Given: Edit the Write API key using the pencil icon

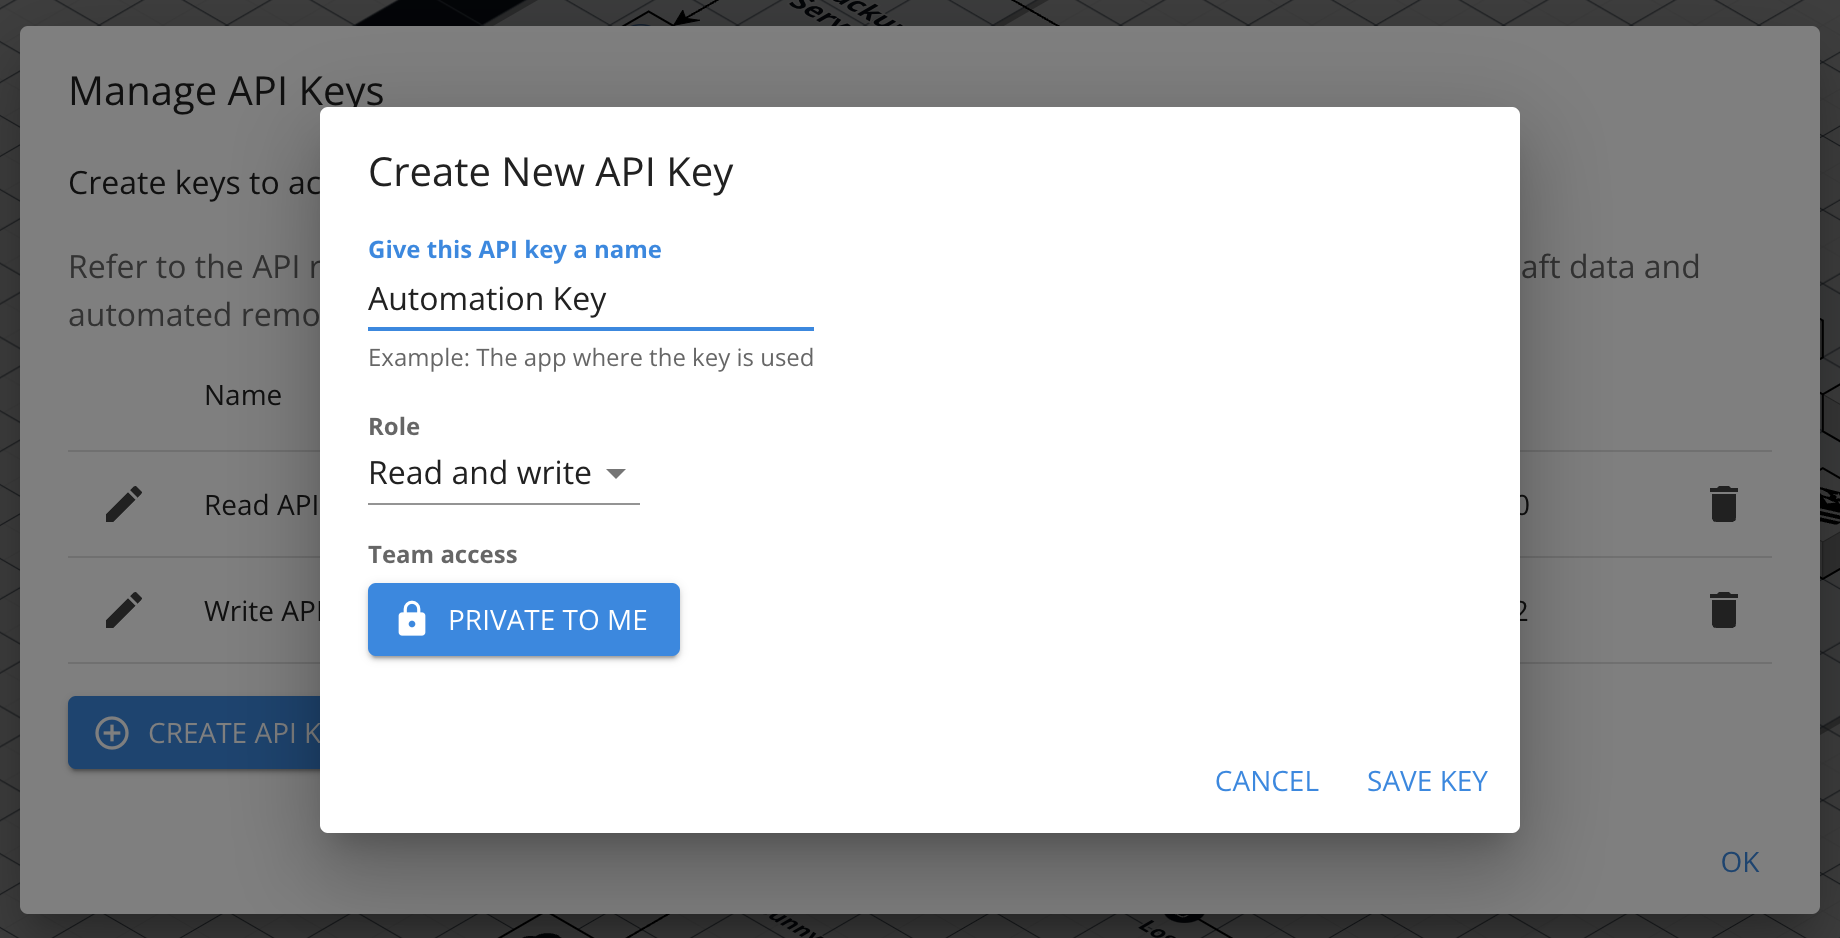Looking at the screenshot, I should [124, 609].
